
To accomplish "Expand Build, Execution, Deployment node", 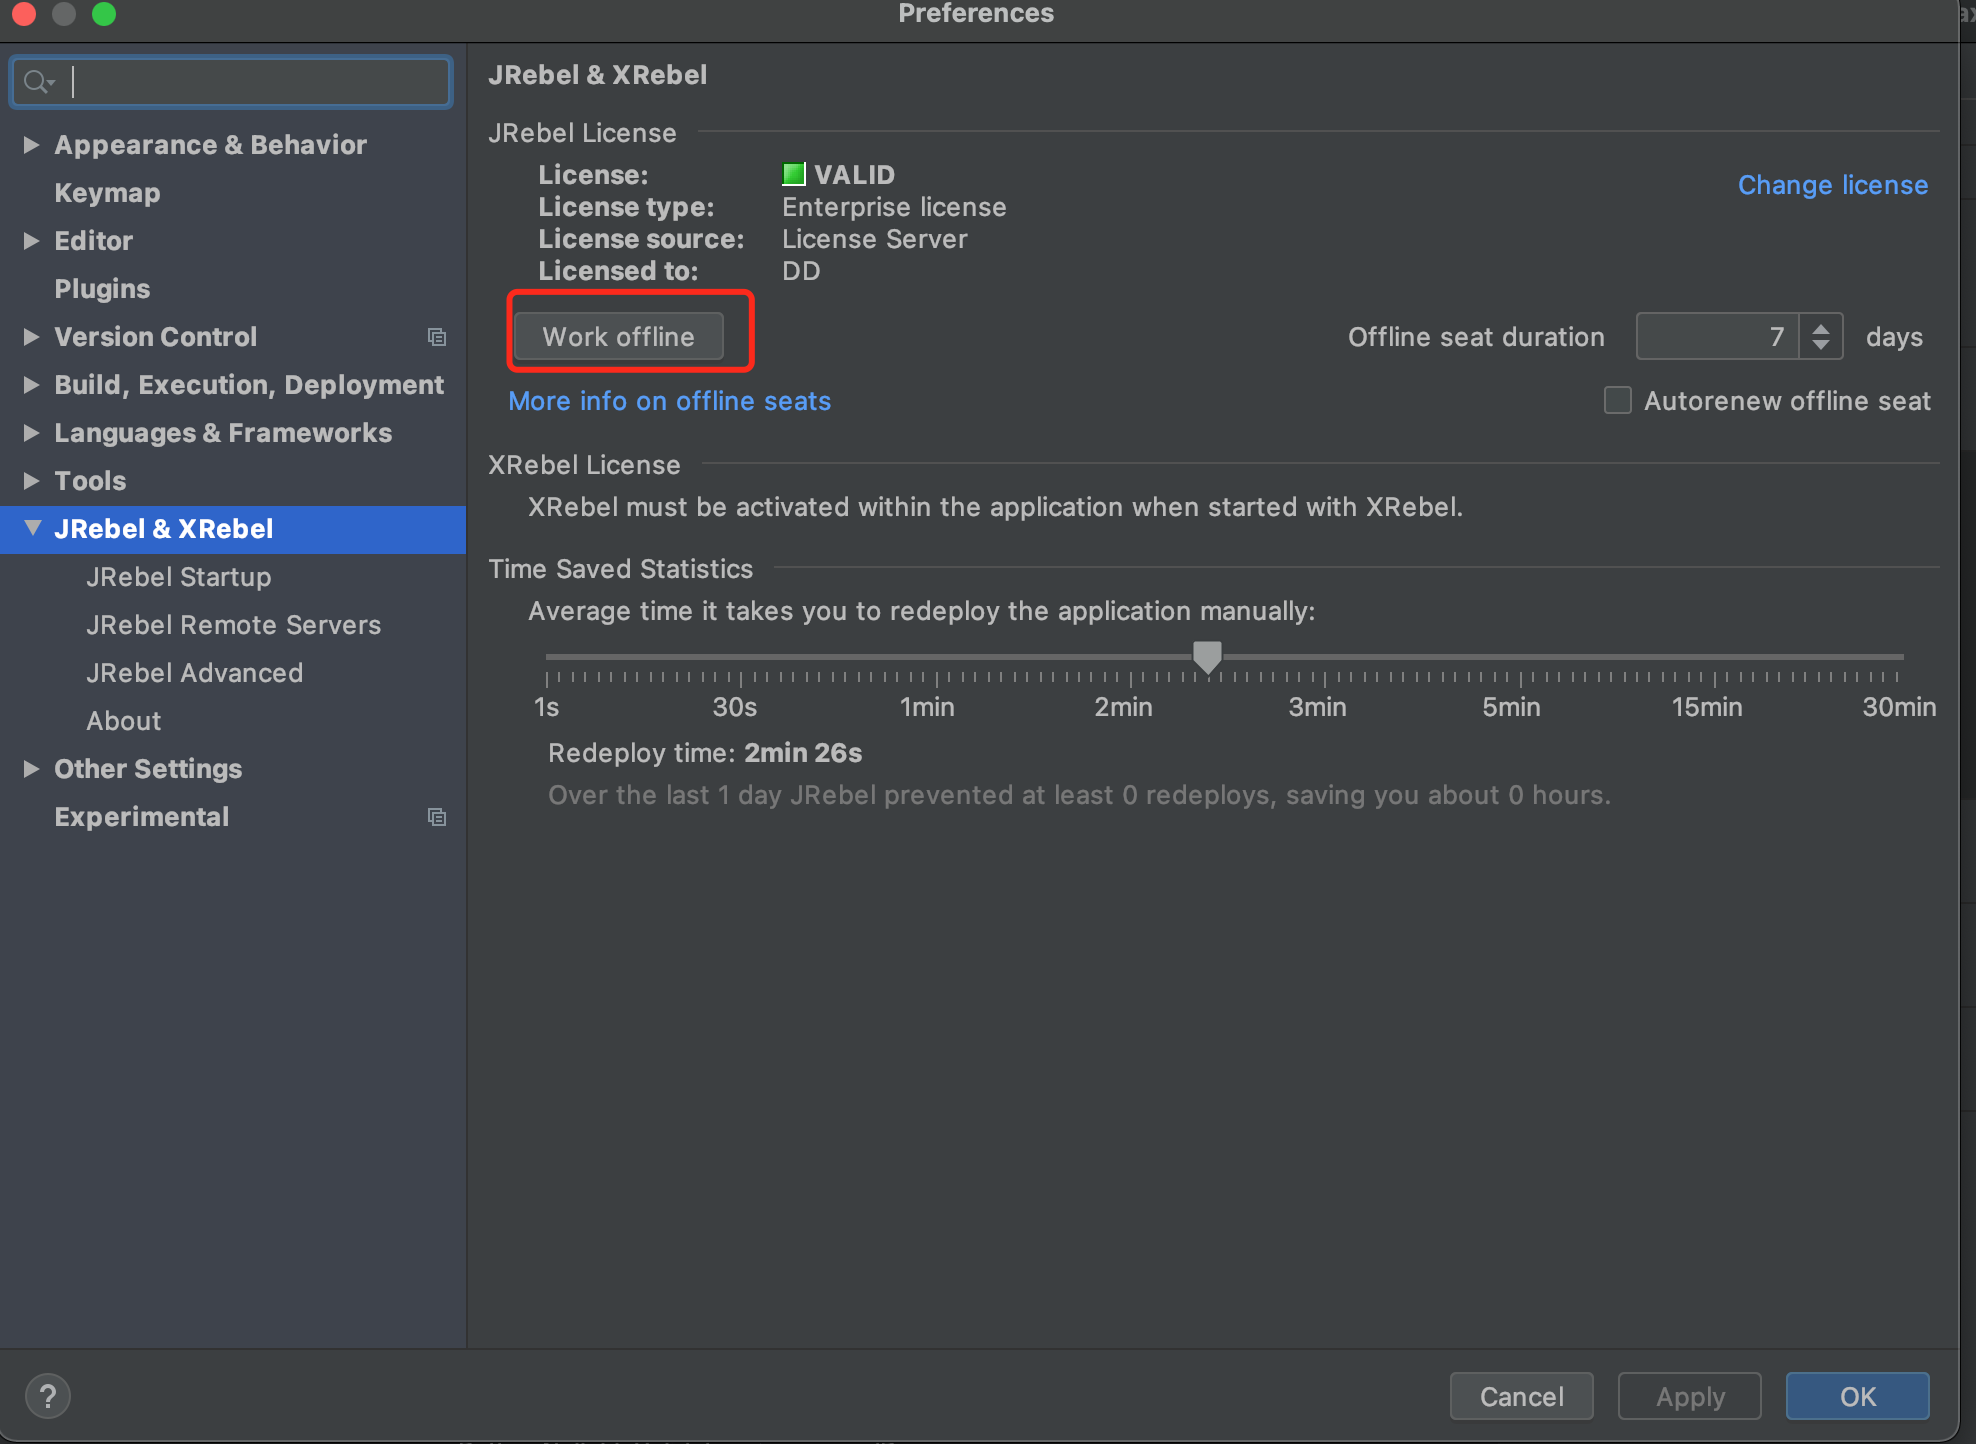I will pyautogui.click(x=31, y=385).
